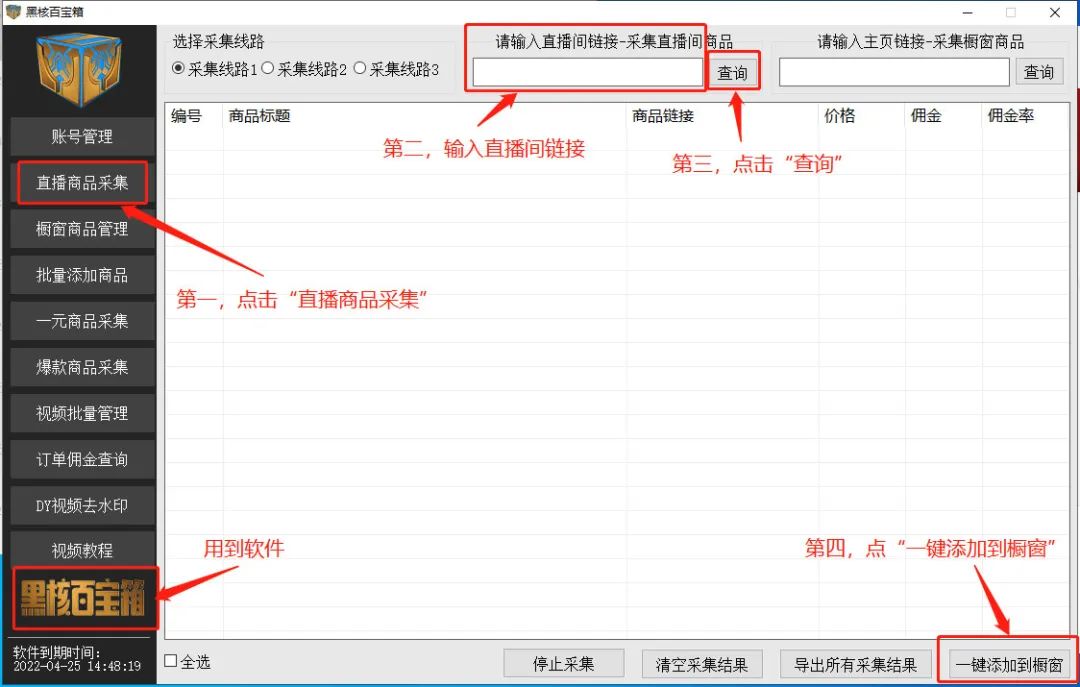The image size is (1080, 687).
Task: Click the treasure box logo icon
Action: tap(80, 70)
